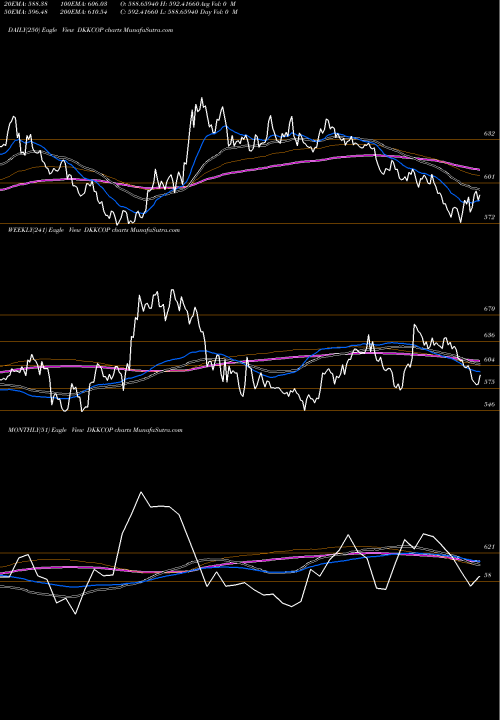Click the 572 price level on daily chart

[x=489, y=217]
